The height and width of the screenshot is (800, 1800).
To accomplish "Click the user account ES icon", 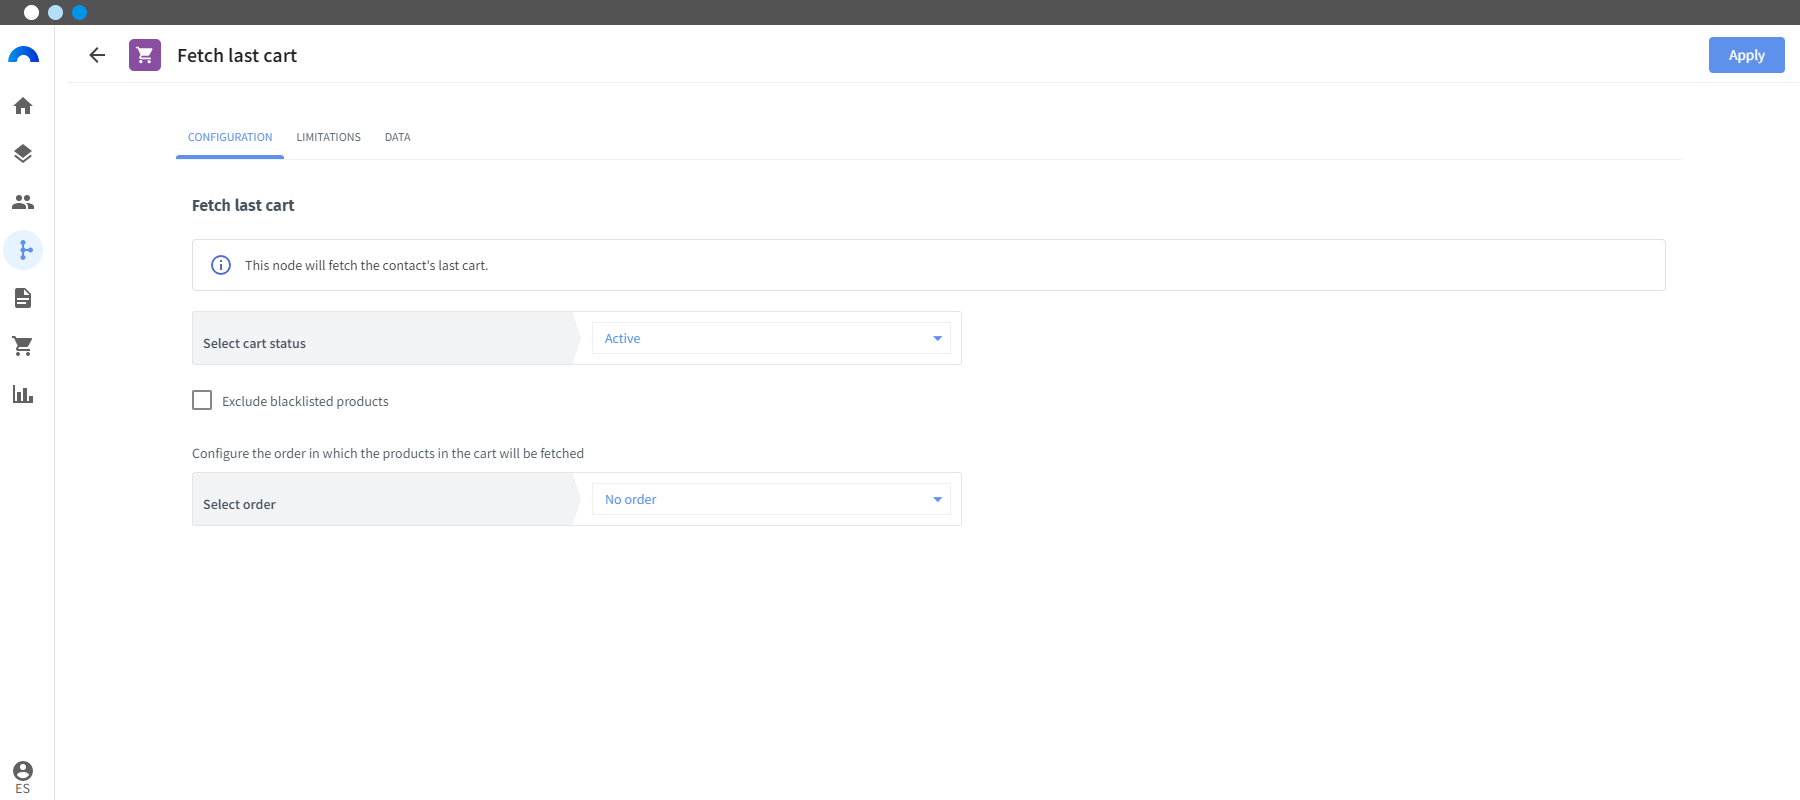I will [x=23, y=776].
